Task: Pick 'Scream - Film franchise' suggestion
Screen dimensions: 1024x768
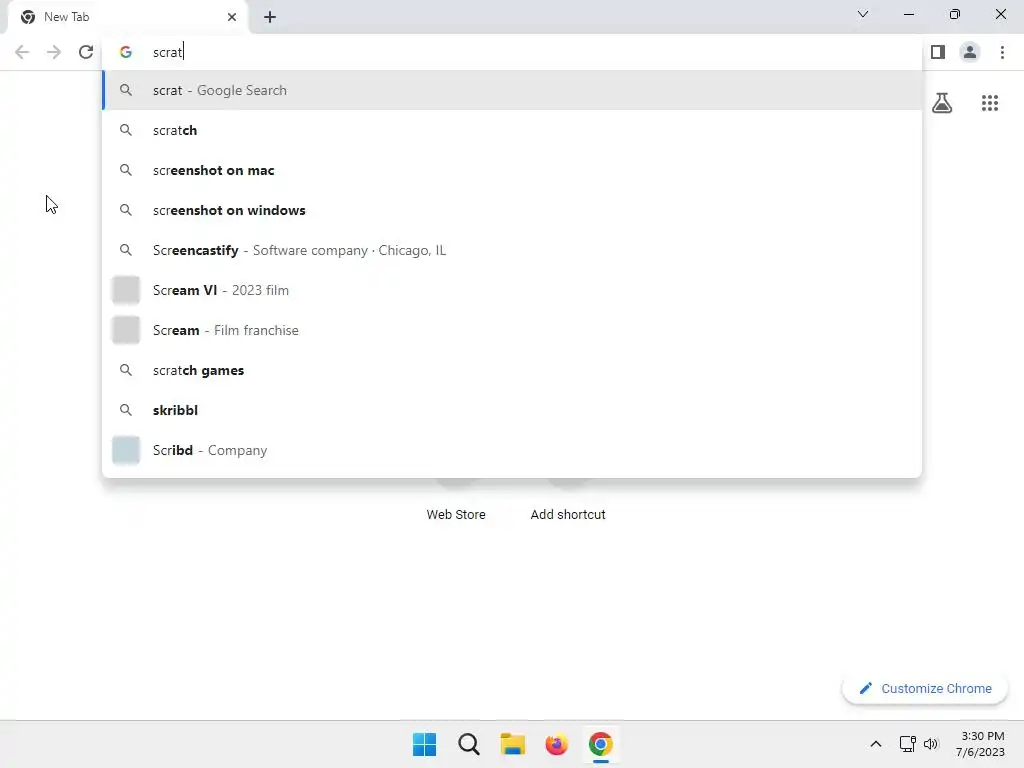Action: pyautogui.click(x=512, y=330)
